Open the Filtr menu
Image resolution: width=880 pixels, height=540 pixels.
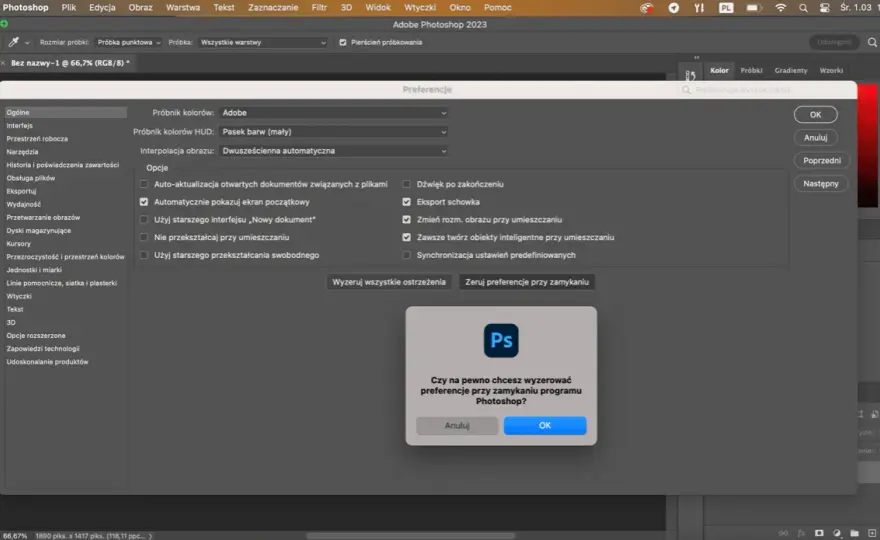pyautogui.click(x=319, y=8)
